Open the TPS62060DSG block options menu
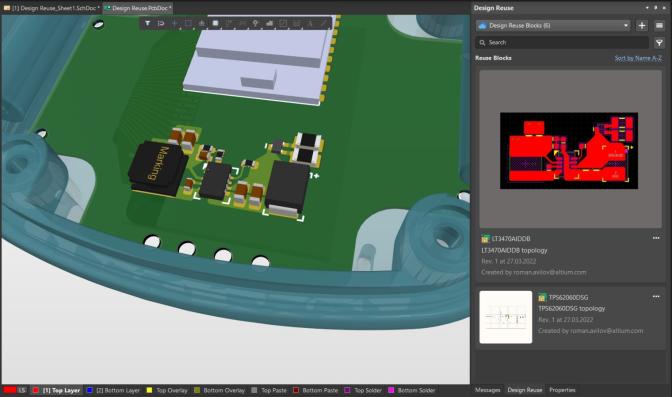672x397 pixels. 656,296
